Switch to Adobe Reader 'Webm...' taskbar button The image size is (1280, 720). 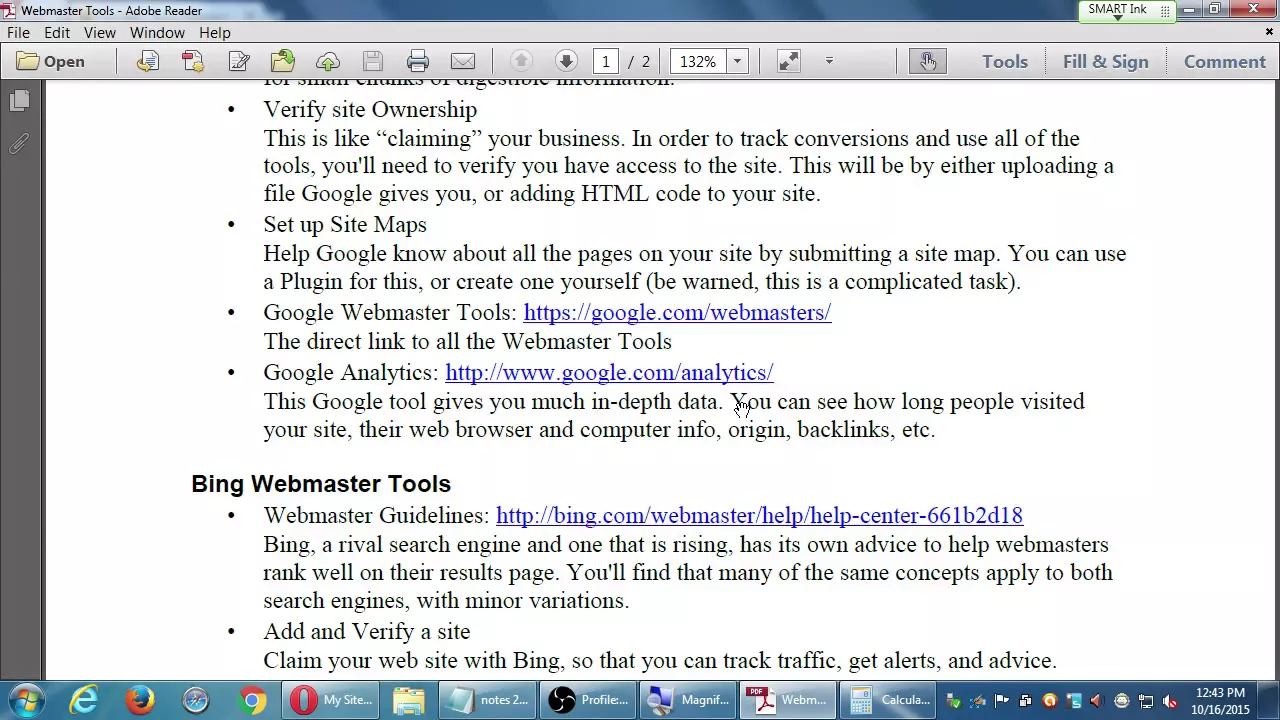pyautogui.click(x=788, y=700)
